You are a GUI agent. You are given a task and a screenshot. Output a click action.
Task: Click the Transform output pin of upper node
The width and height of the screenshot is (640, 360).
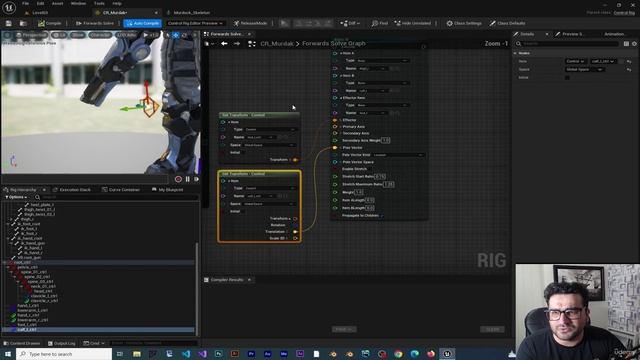[295, 160]
